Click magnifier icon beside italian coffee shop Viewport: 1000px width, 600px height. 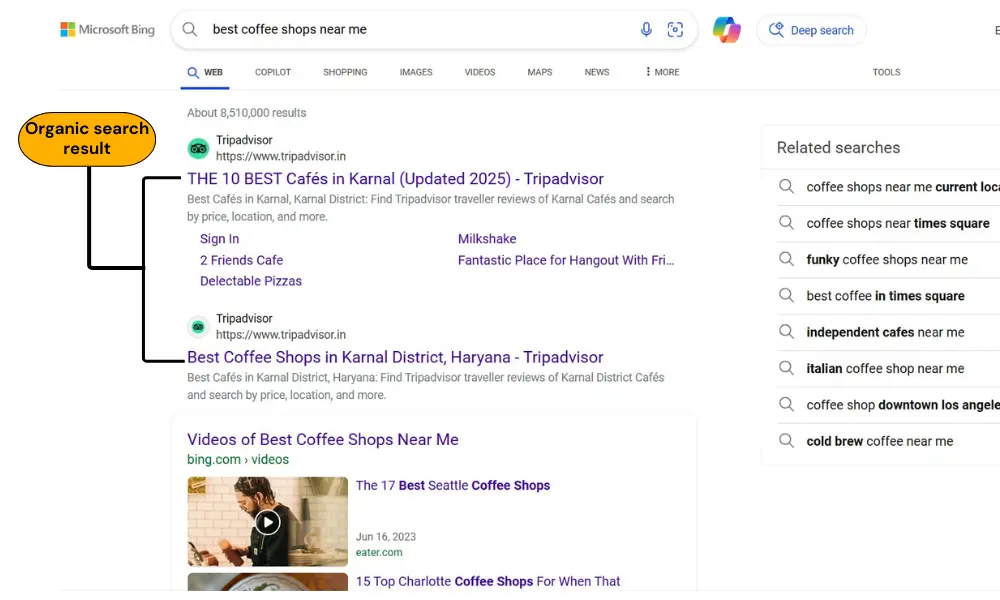pos(786,368)
